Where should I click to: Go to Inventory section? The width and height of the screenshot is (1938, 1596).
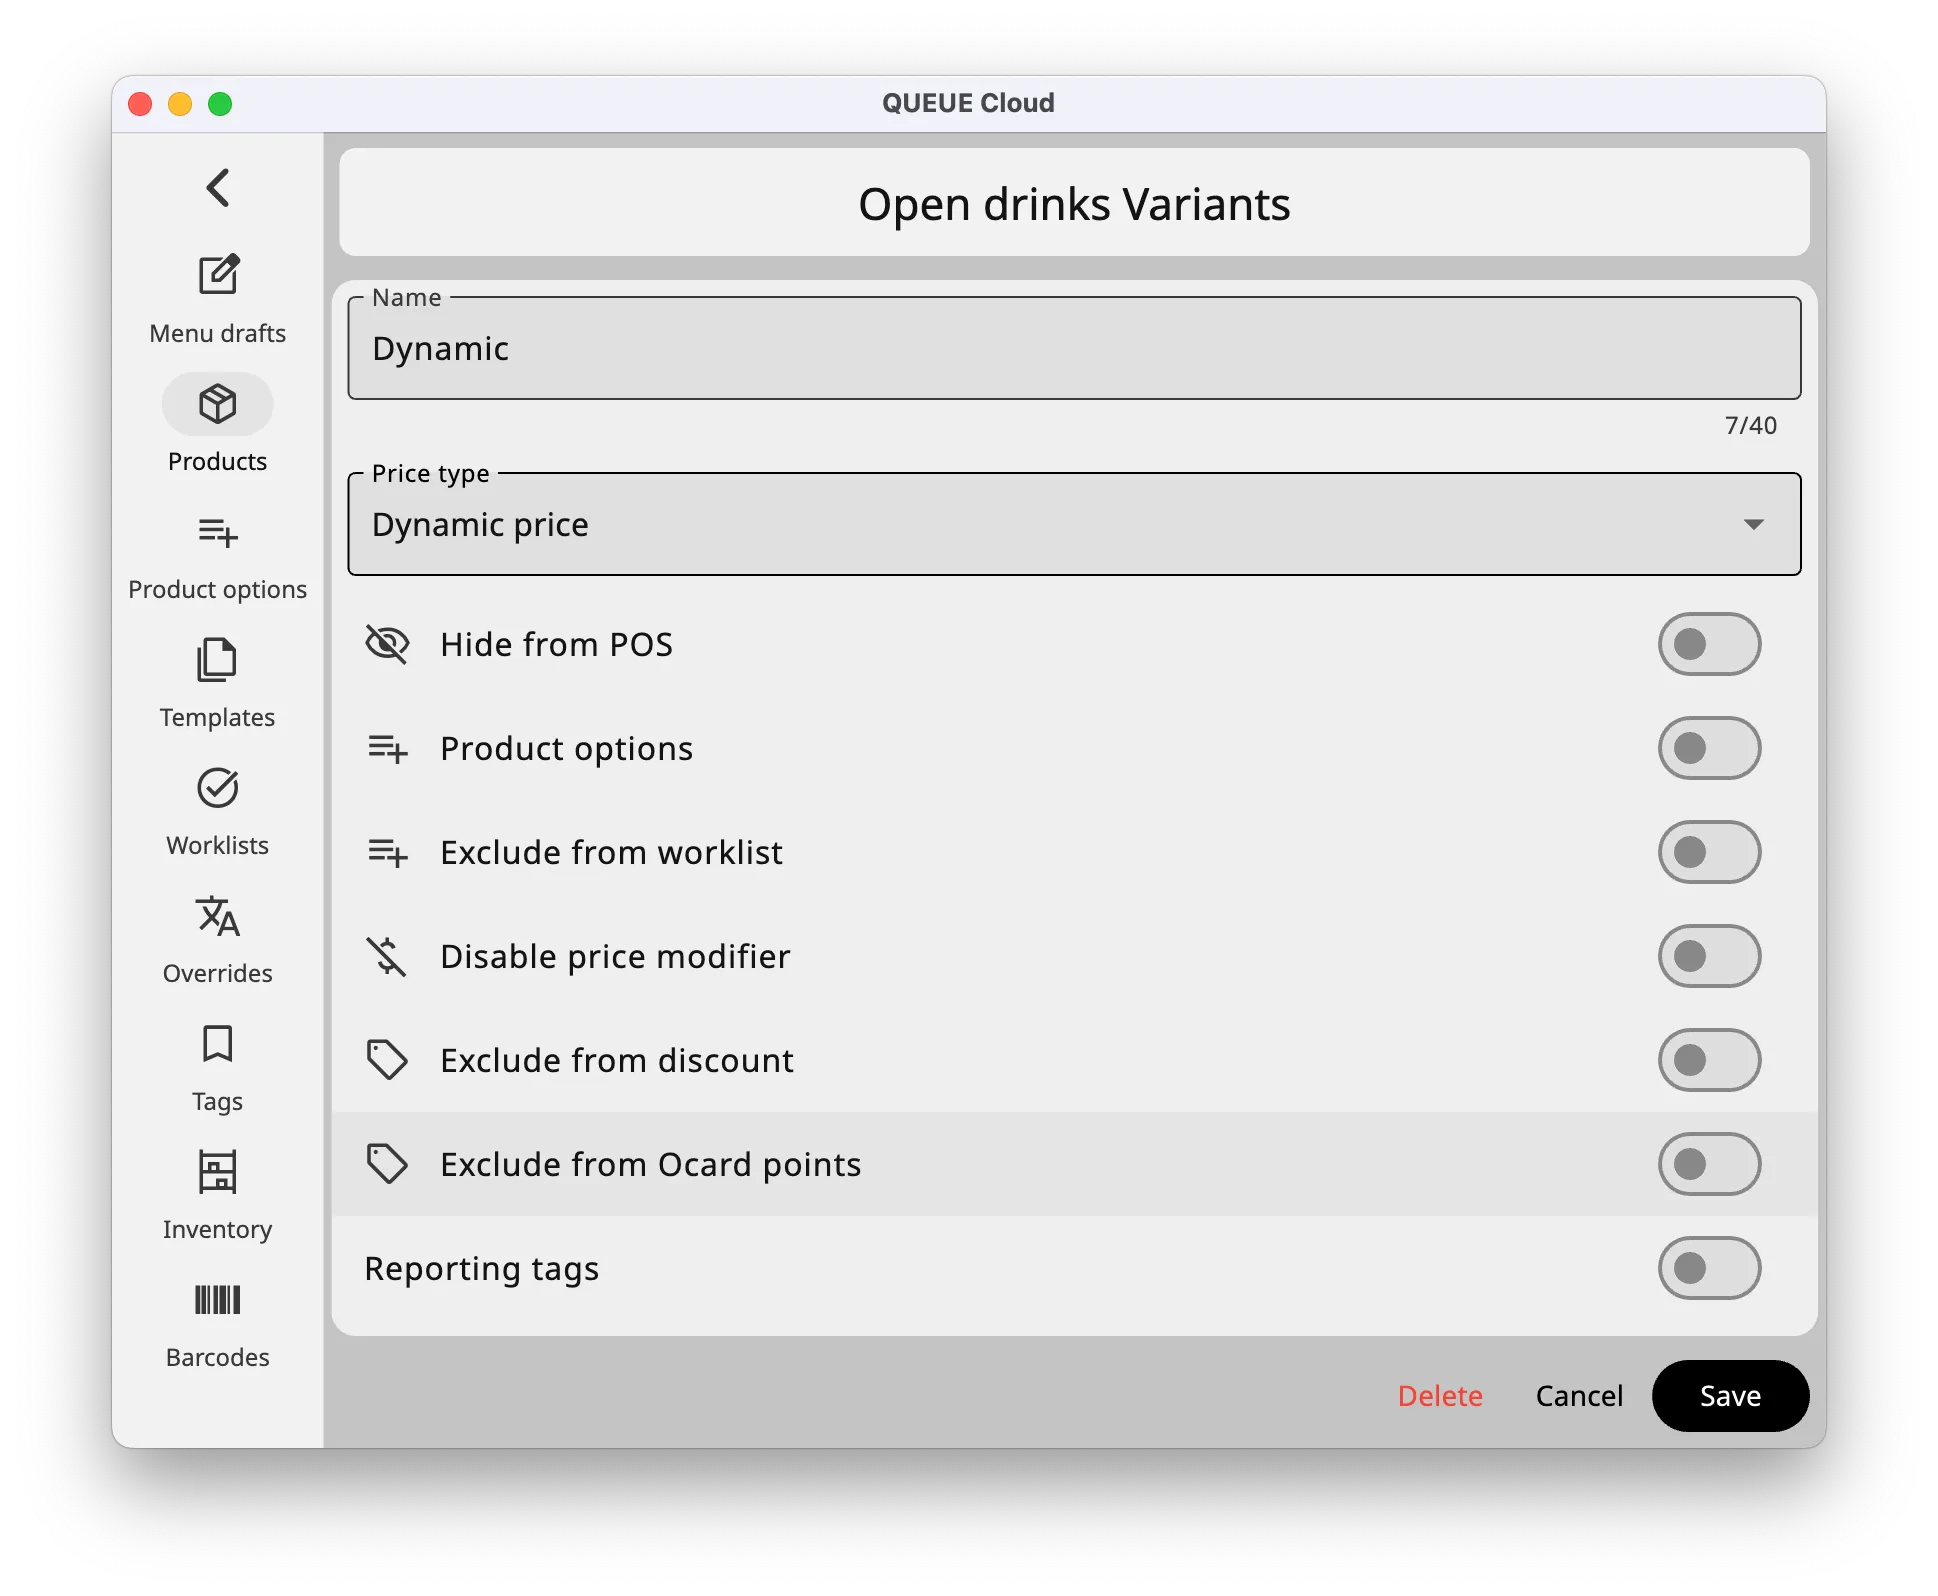pos(218,1197)
